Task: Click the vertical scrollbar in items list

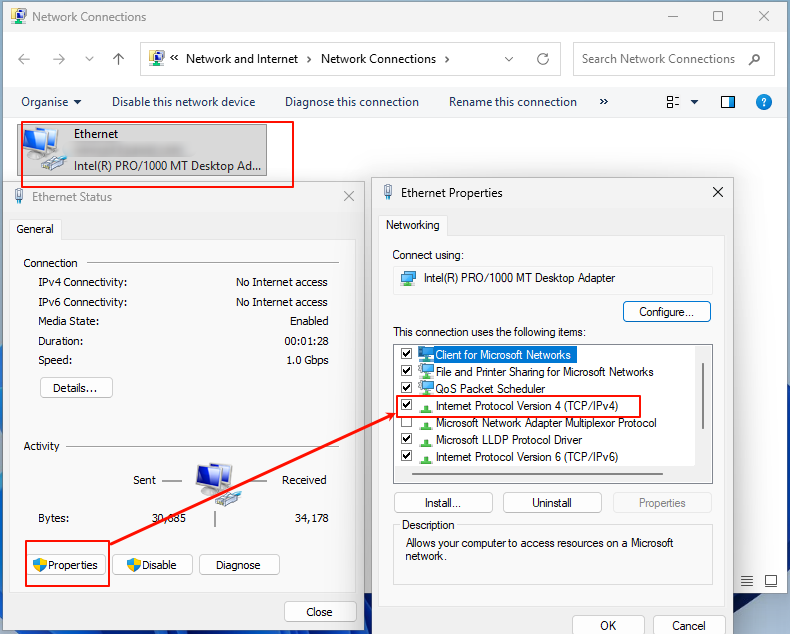Action: [x=703, y=396]
